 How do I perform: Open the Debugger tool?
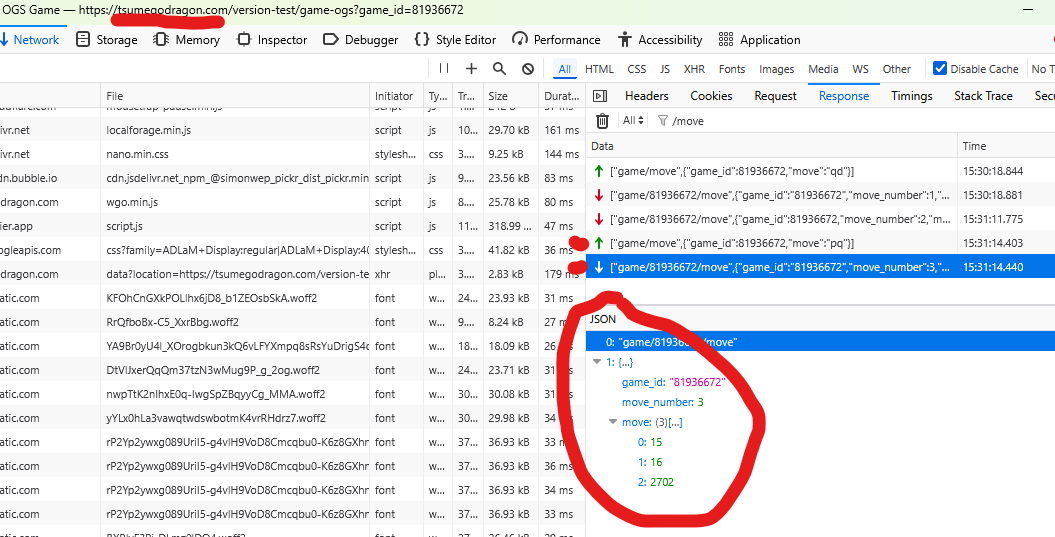[360, 40]
